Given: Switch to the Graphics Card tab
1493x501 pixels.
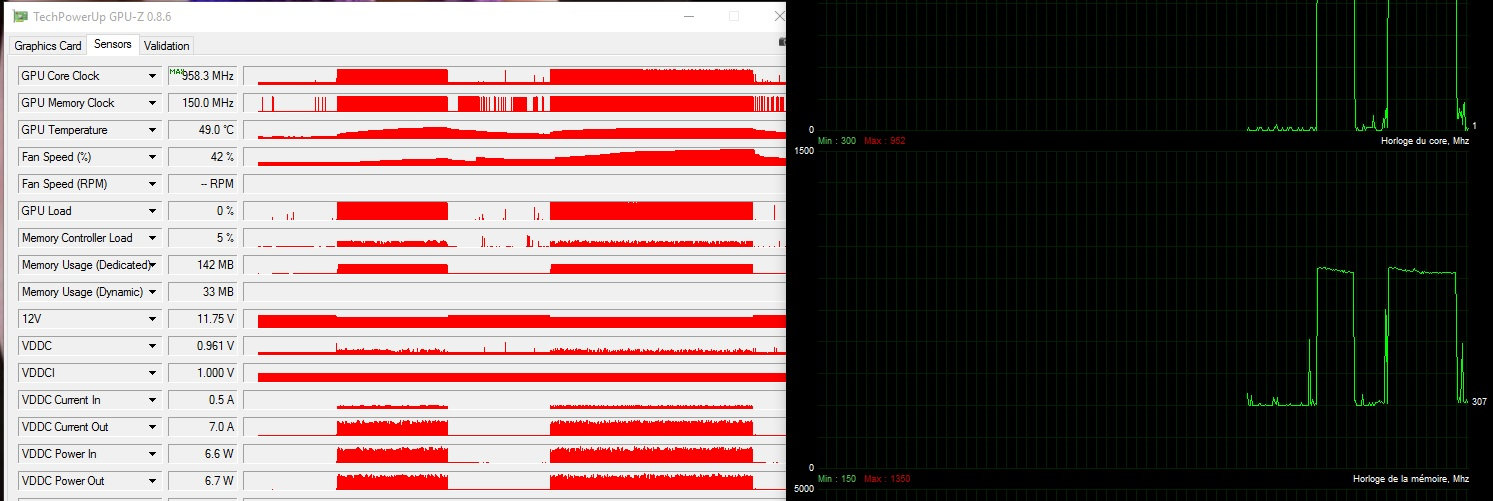Looking at the screenshot, I should tap(48, 46).
